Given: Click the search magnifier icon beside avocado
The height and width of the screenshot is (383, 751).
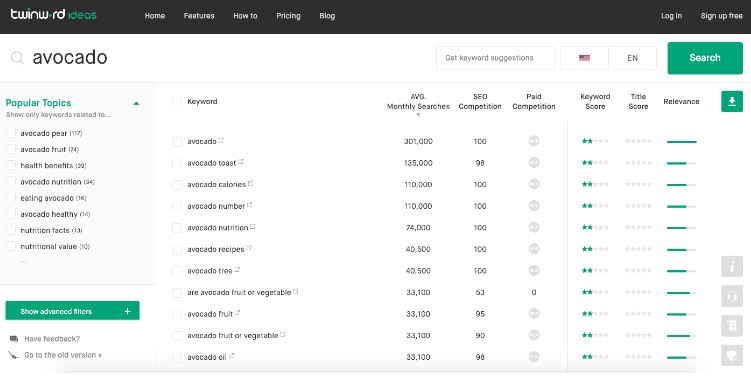Looking at the screenshot, I should tap(17, 58).
